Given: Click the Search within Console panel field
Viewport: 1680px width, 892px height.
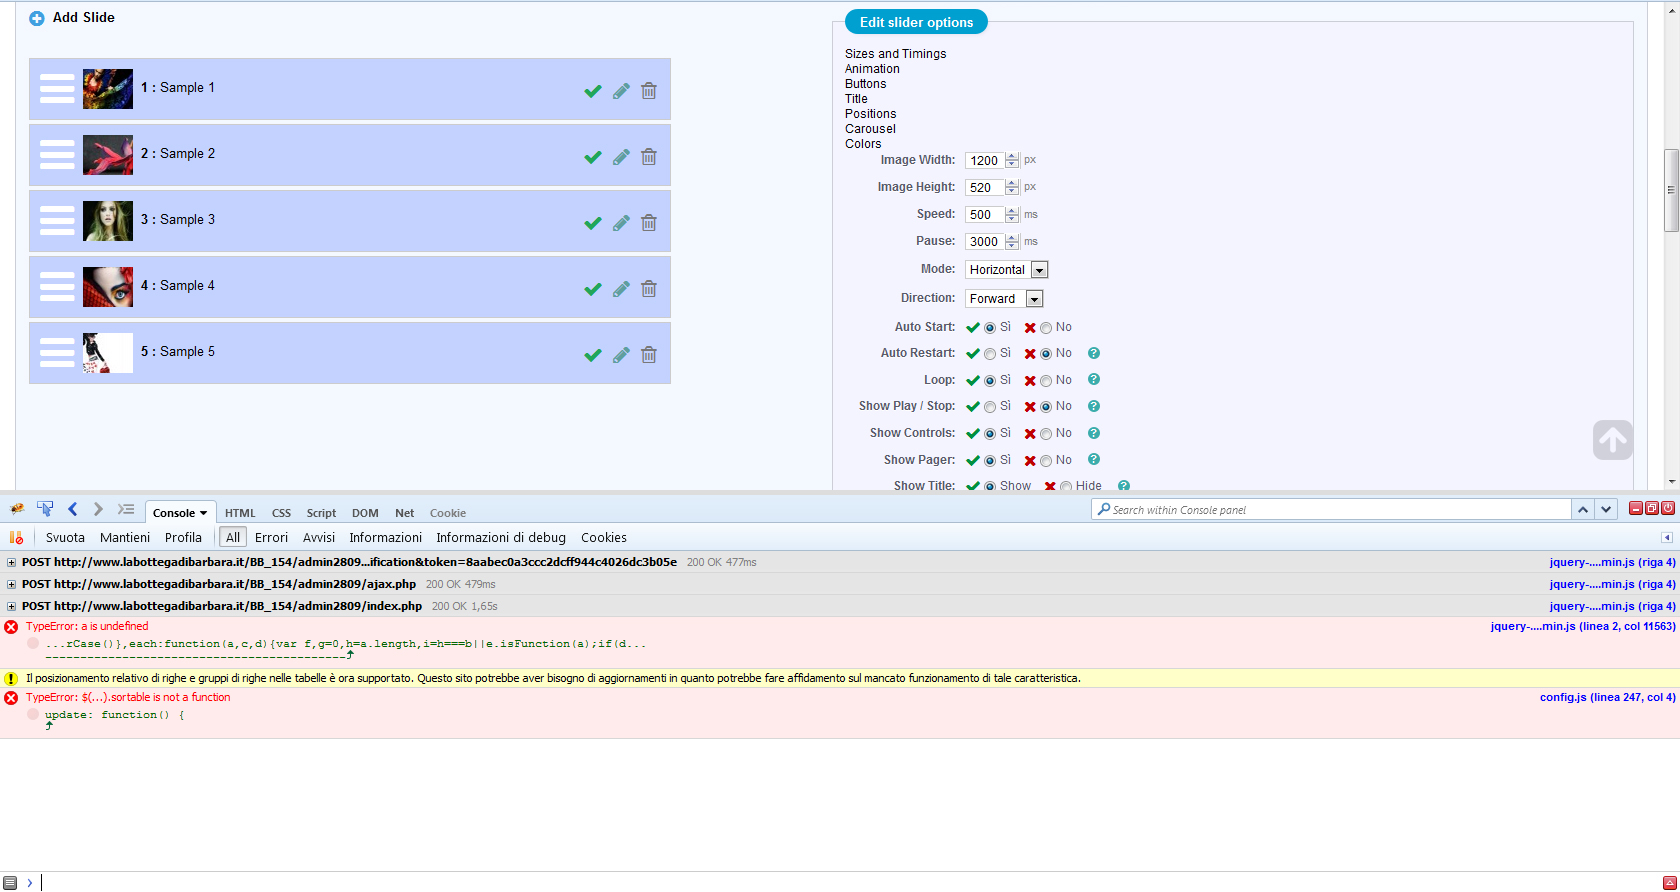Looking at the screenshot, I should pyautogui.click(x=1332, y=510).
